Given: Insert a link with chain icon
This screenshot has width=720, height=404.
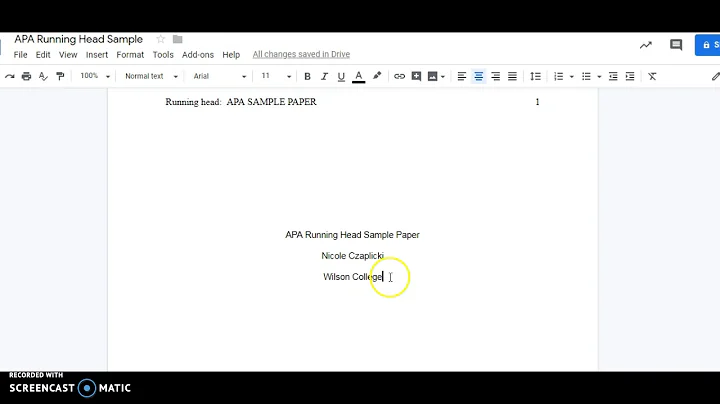Looking at the screenshot, I should (x=399, y=77).
